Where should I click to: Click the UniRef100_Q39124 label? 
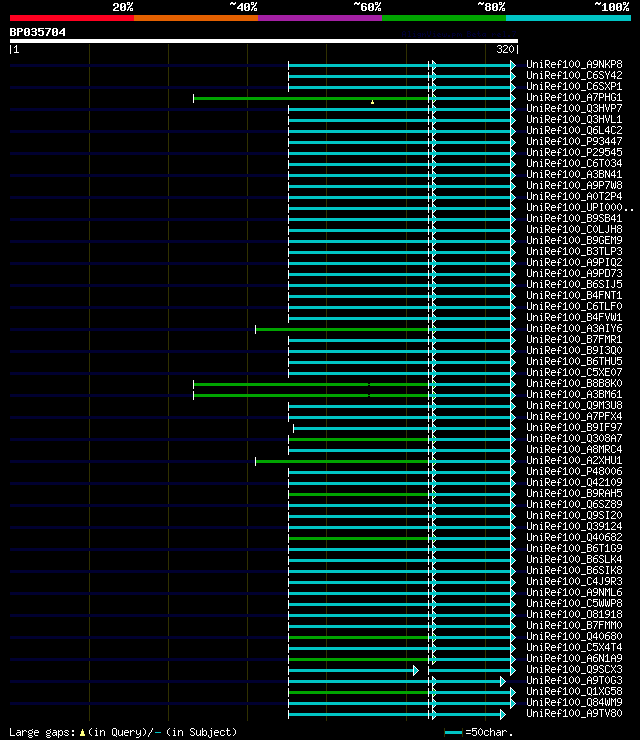(x=574, y=526)
